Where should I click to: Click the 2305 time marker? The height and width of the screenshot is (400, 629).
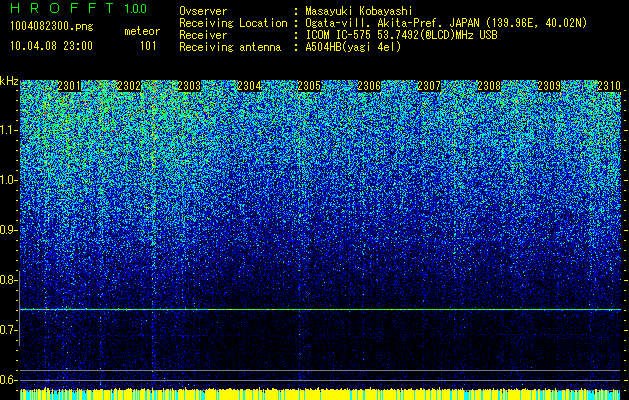click(x=309, y=86)
